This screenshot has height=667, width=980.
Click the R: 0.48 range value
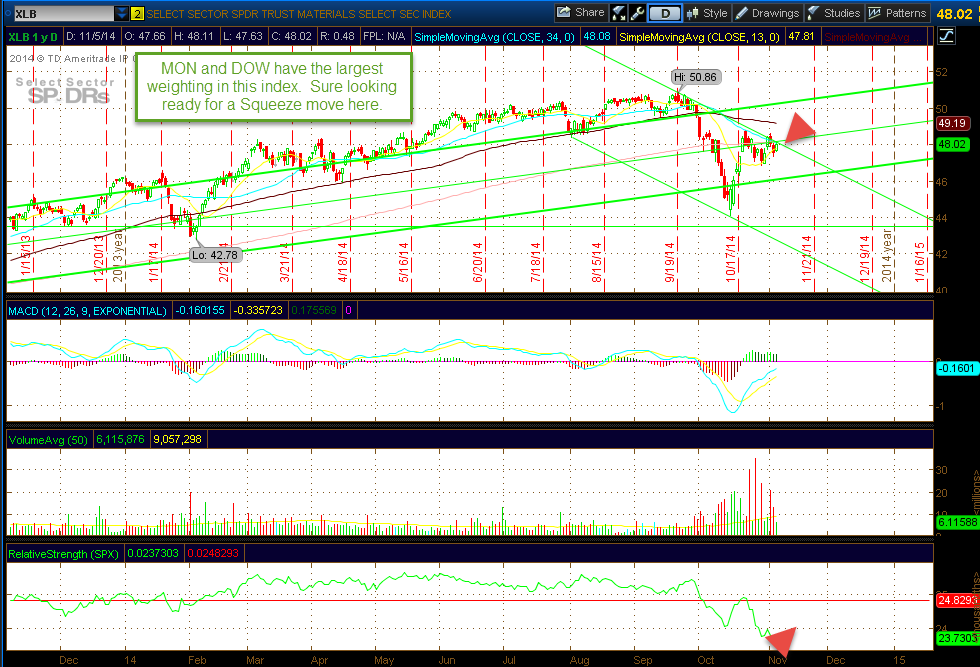(x=338, y=37)
